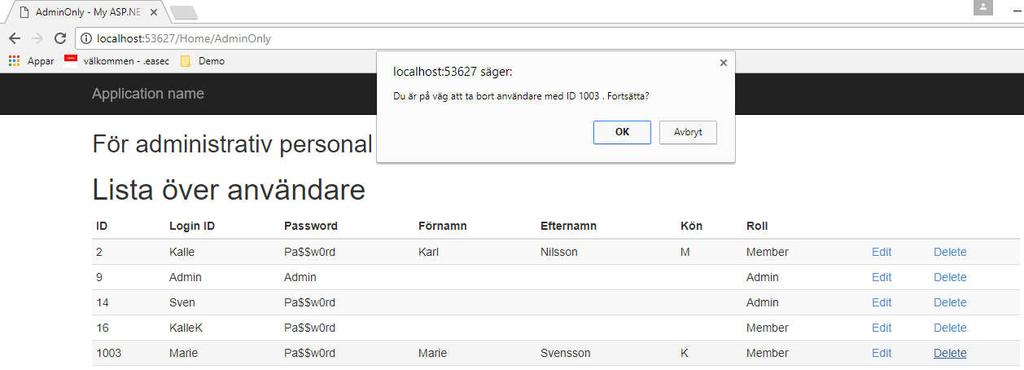Click the Admin password cell in row 9
Screen dimensions: 1024x370
pyautogui.click(x=300, y=277)
